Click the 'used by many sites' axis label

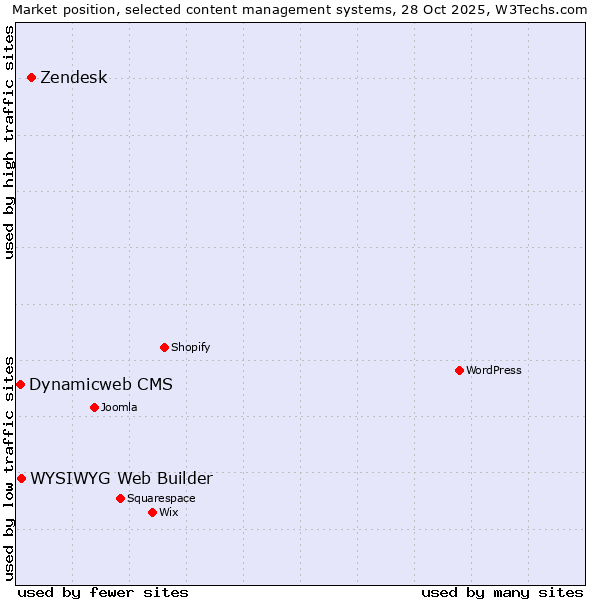[502, 592]
